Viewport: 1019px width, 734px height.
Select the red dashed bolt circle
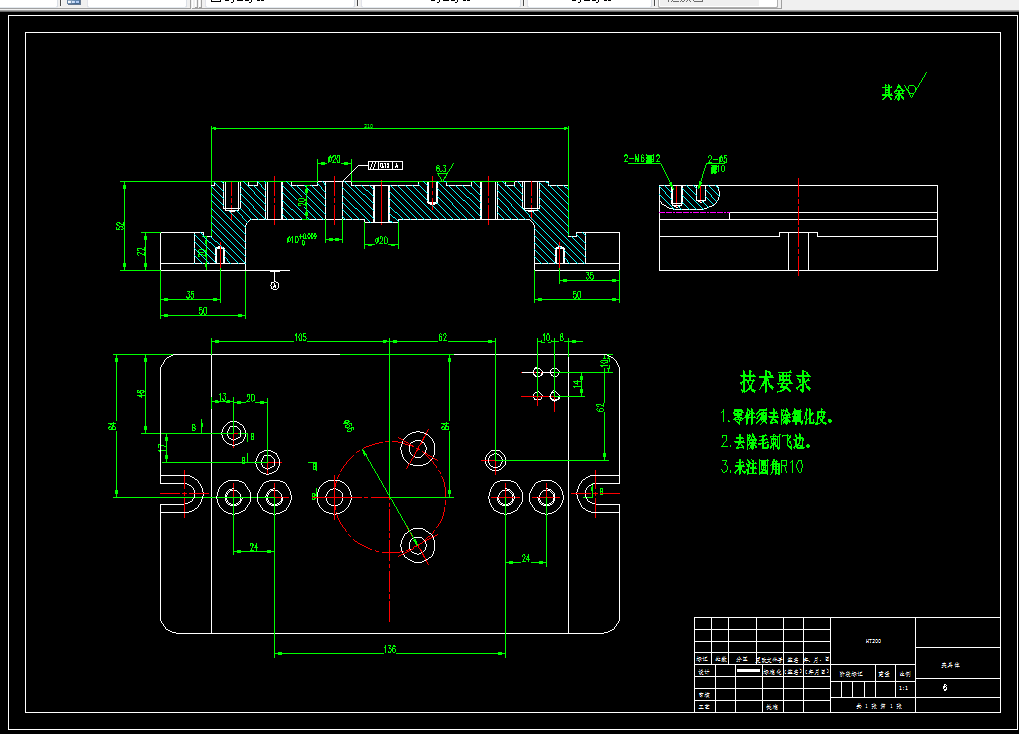[x=390, y=497]
